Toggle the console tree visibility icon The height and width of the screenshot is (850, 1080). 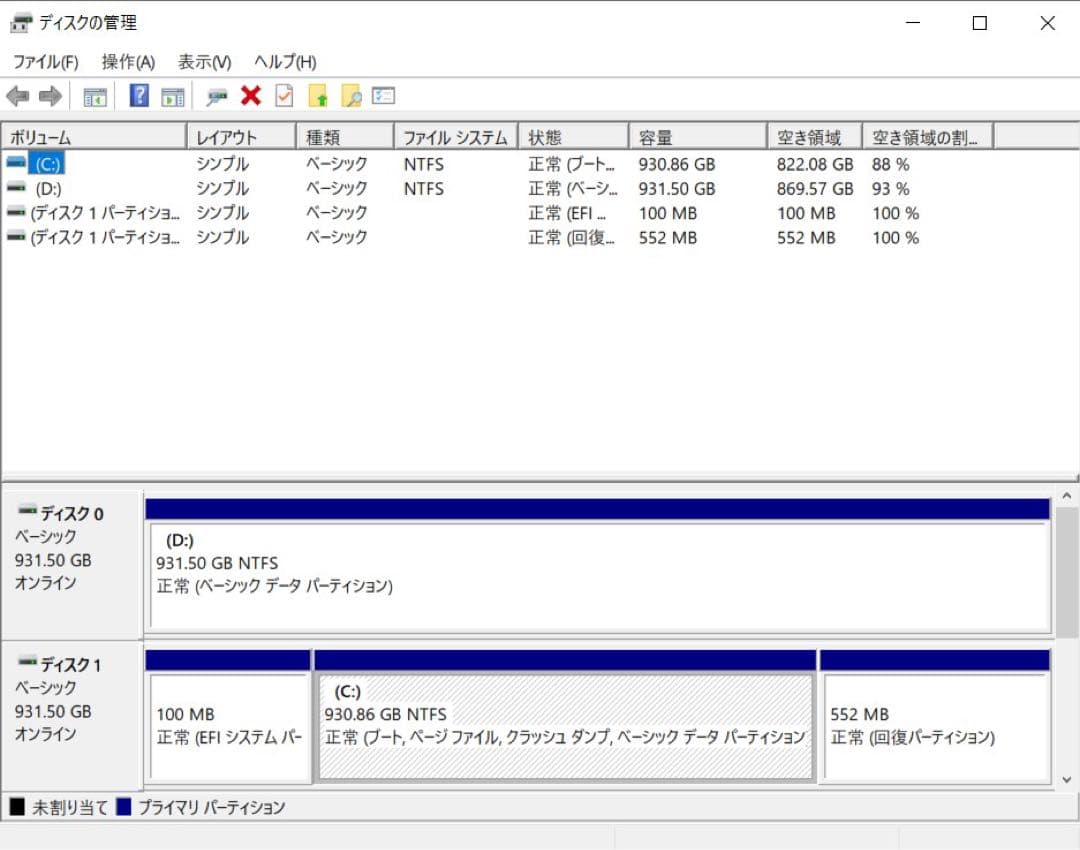point(95,95)
